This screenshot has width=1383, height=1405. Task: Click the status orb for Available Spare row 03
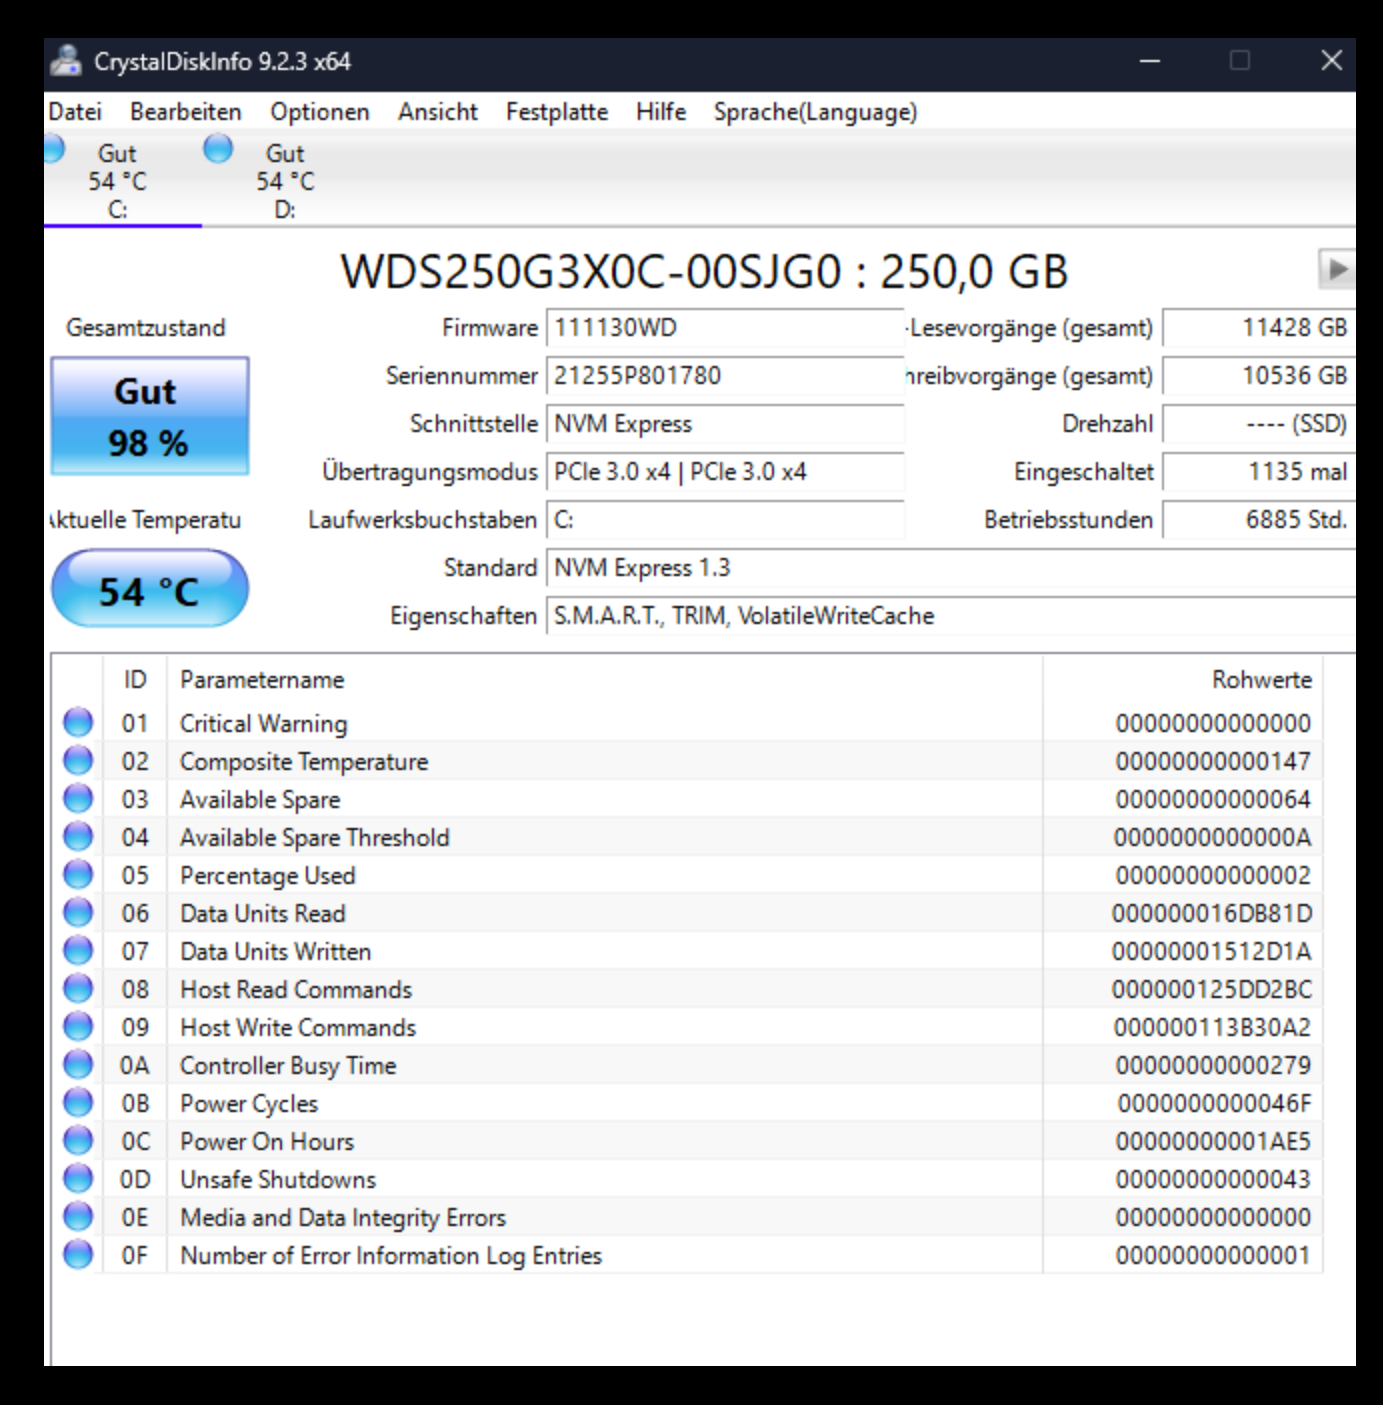click(x=78, y=799)
